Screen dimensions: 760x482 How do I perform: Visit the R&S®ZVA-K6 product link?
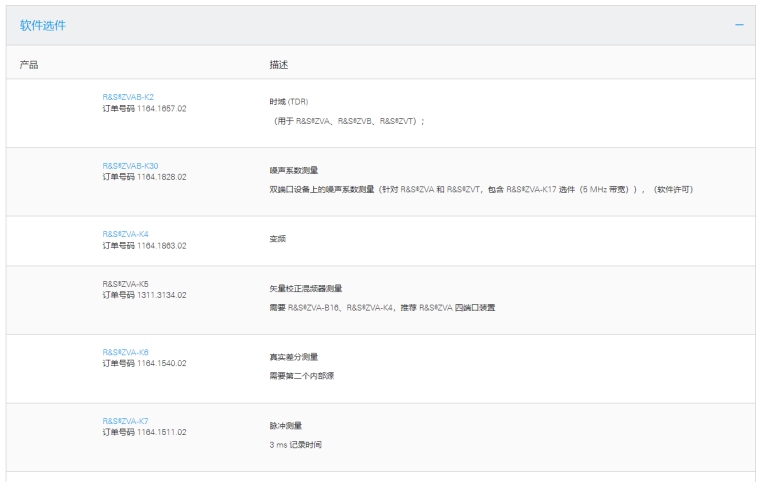125,352
